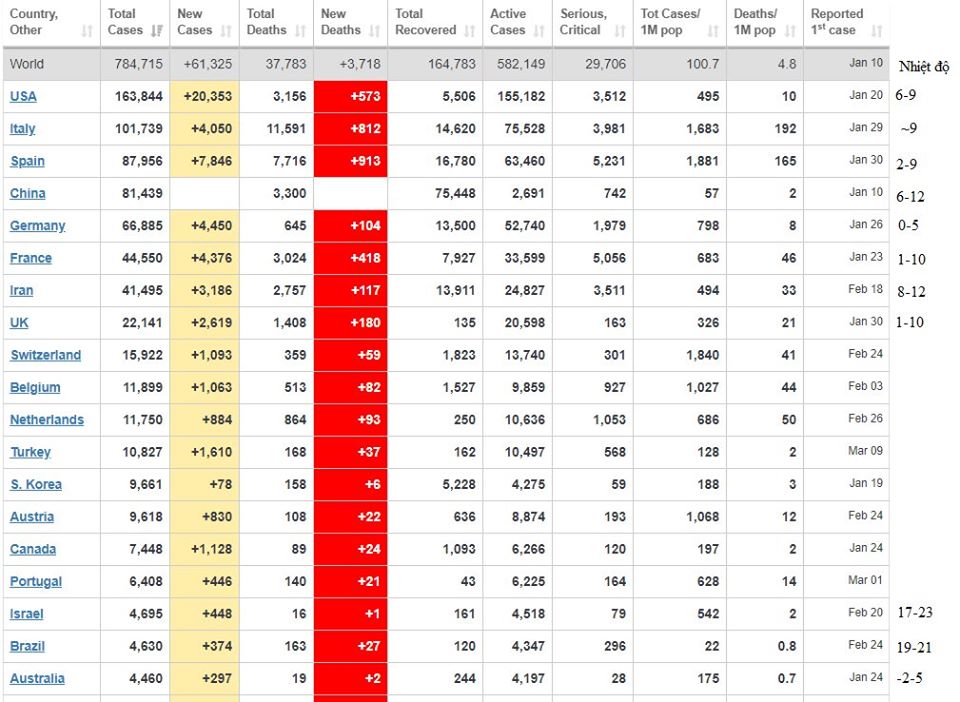The height and width of the screenshot is (702, 960).
Task: Sort by Total Cases using its arrow icon
Action: click(157, 31)
